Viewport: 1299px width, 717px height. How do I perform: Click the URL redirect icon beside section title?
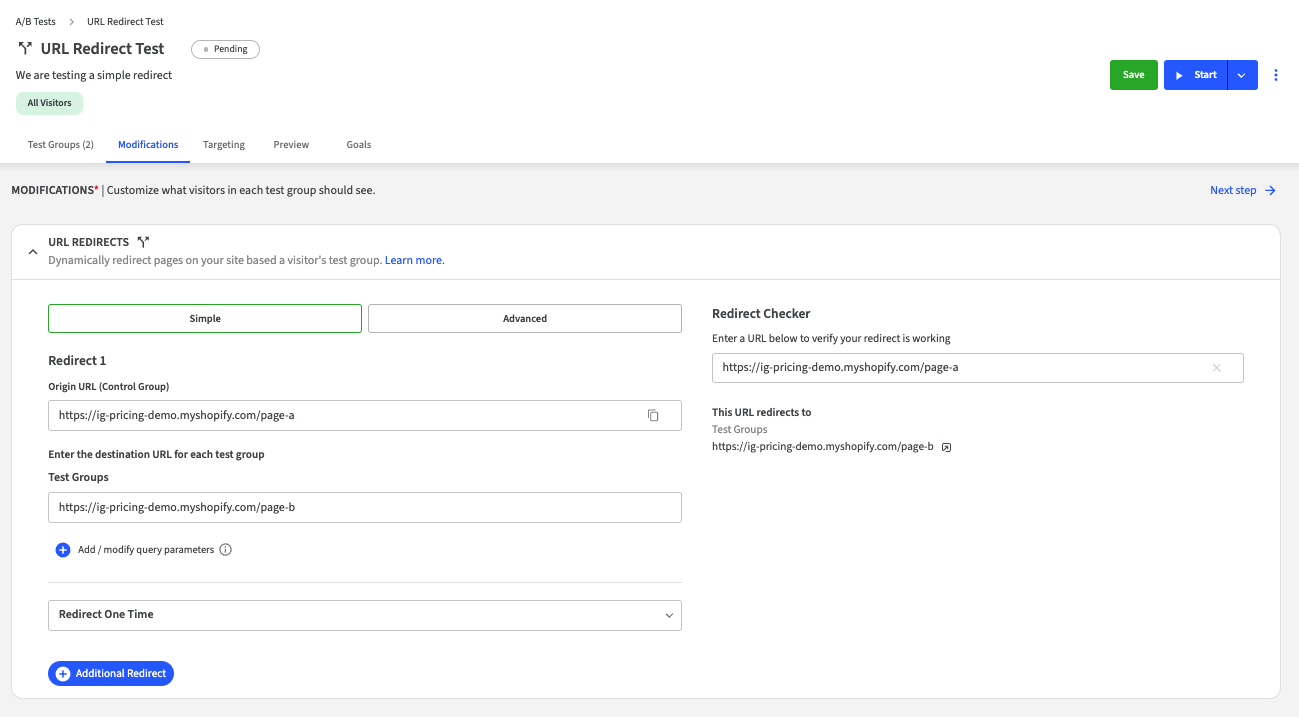(144, 242)
